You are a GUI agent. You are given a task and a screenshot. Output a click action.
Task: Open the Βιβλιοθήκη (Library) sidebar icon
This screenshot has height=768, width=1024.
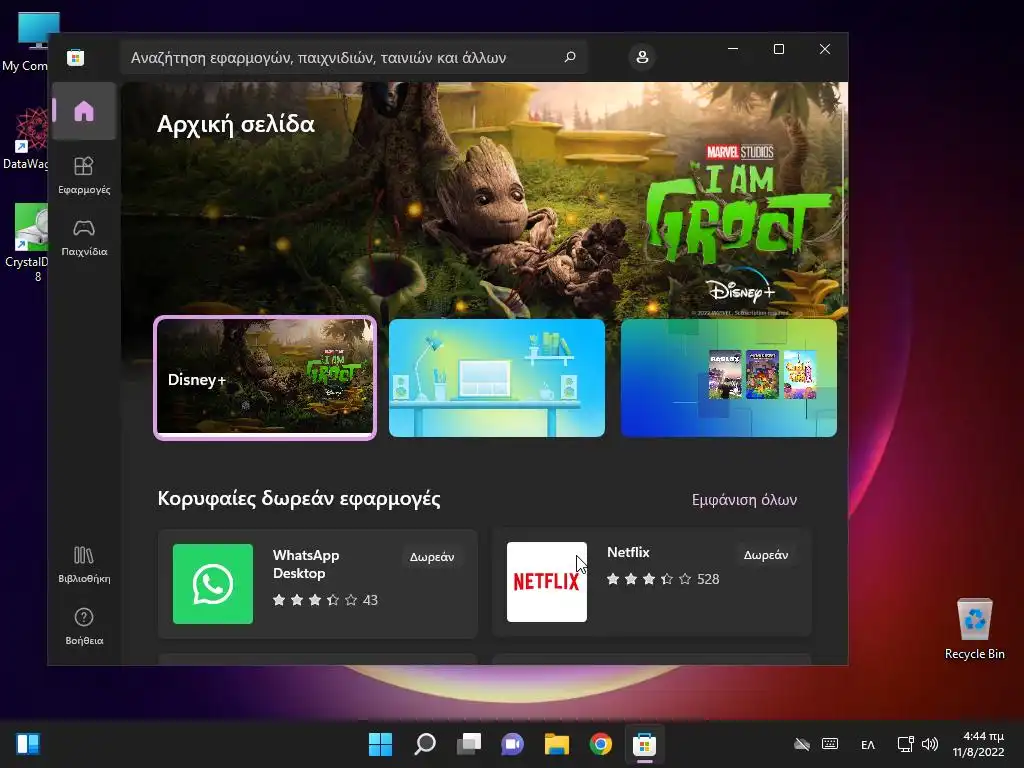coord(84,564)
